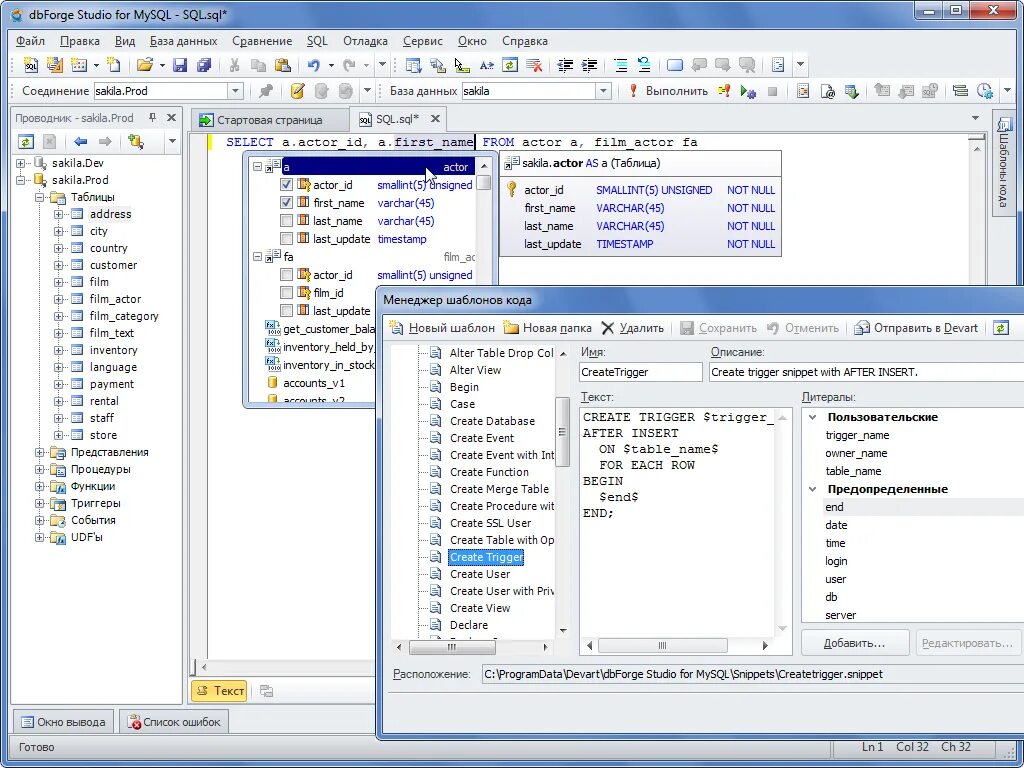The width and height of the screenshot is (1024, 768).
Task: Click the uncomment selection icon
Action: click(x=645, y=65)
